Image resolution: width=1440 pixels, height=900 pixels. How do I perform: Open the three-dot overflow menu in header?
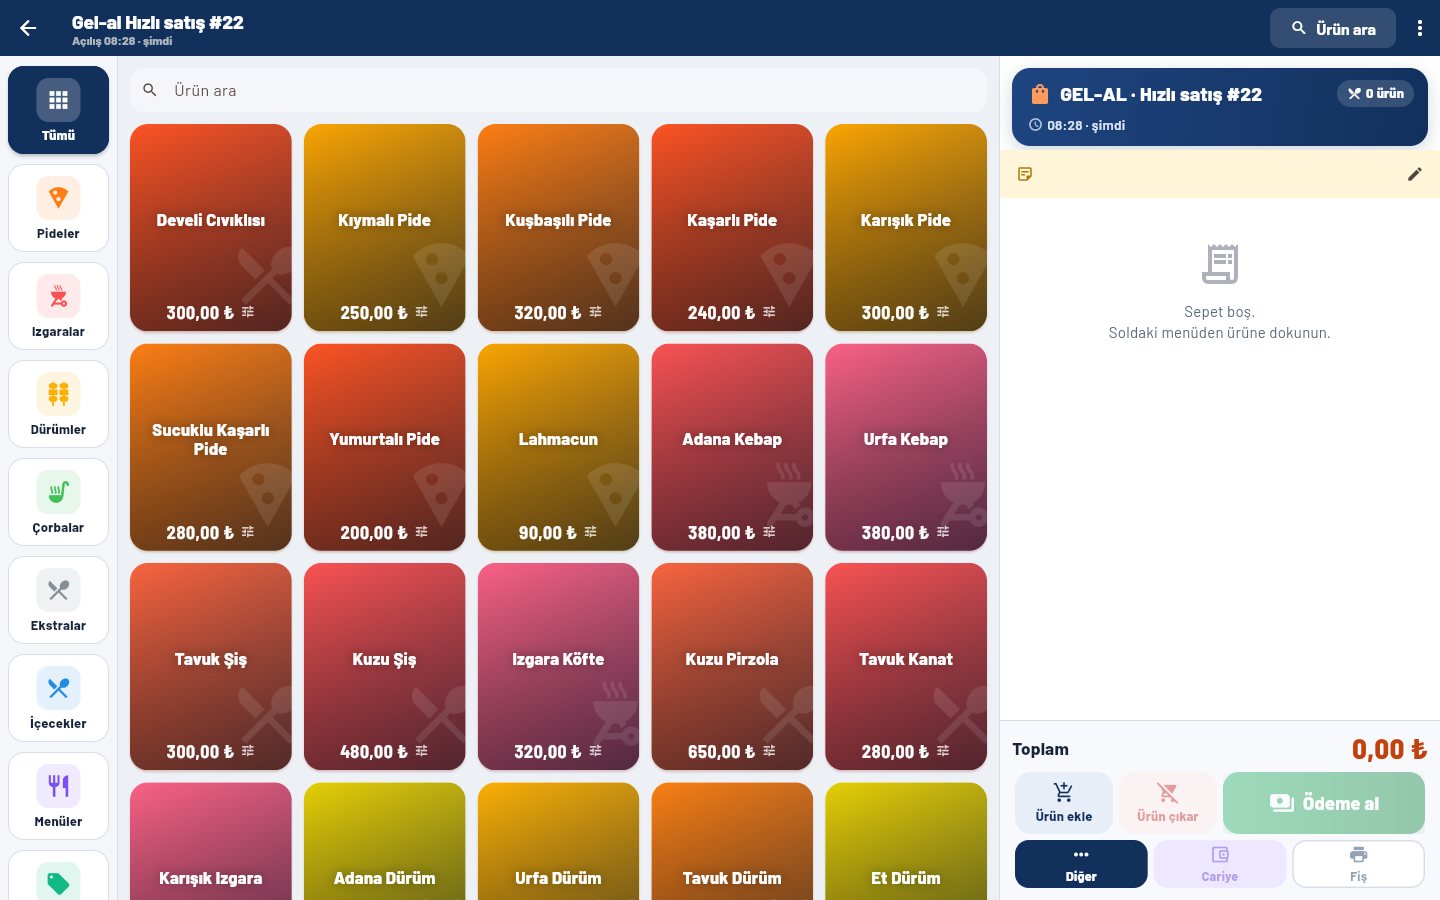tap(1419, 28)
